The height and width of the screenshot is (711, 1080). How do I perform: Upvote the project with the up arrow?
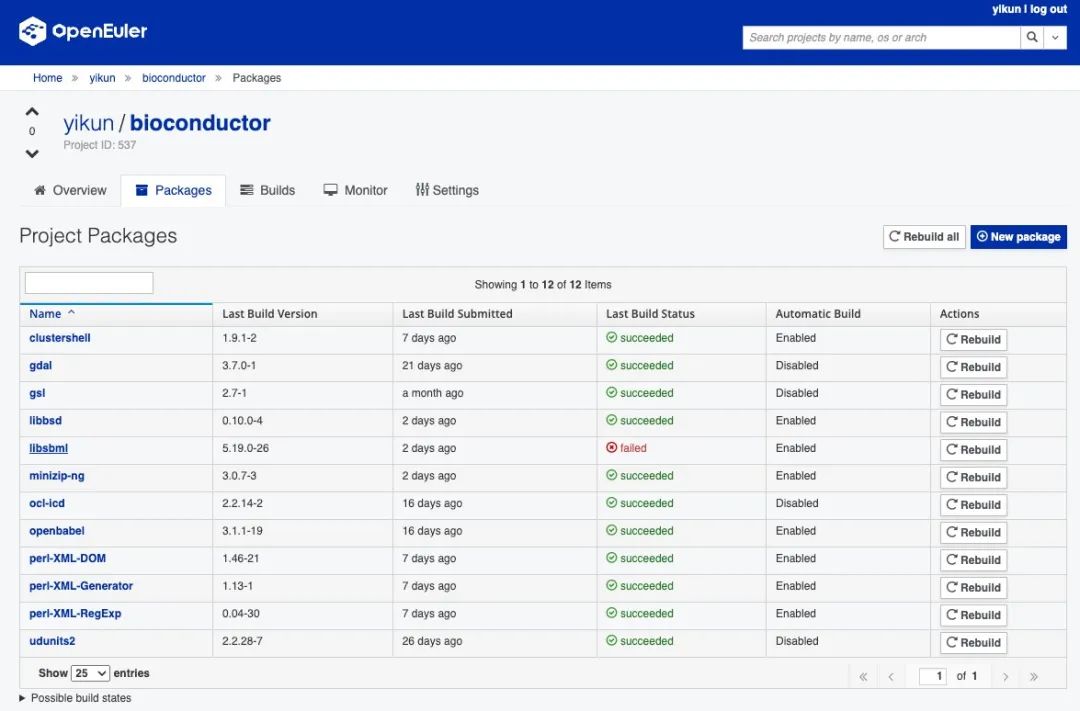(x=32, y=112)
